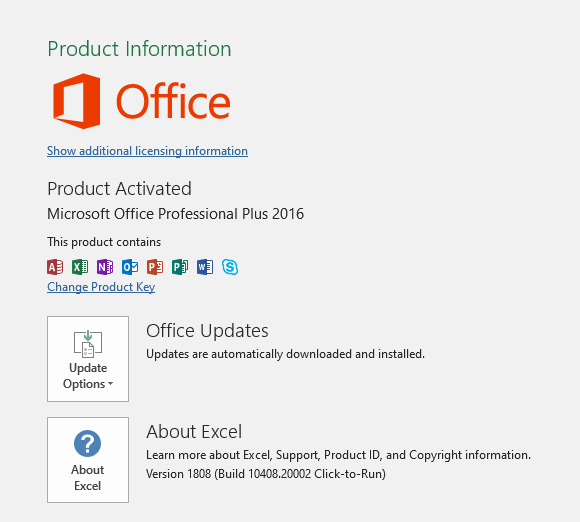Image resolution: width=580 pixels, height=522 pixels.
Task: Click the Publisher app icon
Action: tap(180, 267)
